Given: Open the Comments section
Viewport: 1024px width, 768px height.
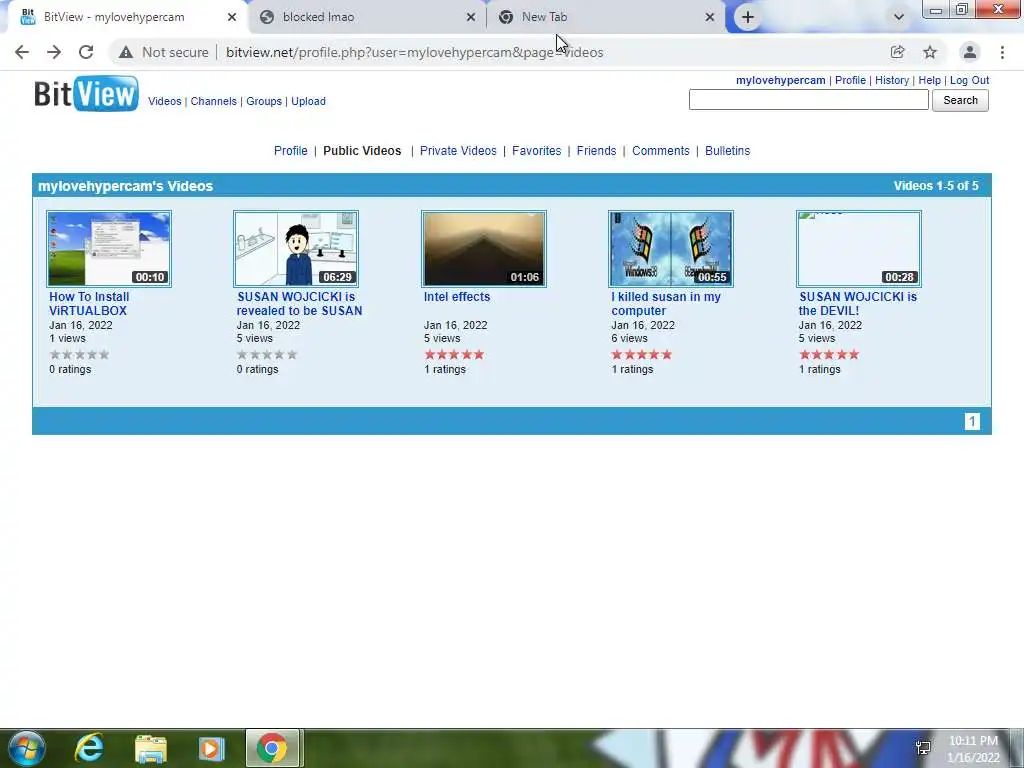Looking at the screenshot, I should click(x=660, y=151).
